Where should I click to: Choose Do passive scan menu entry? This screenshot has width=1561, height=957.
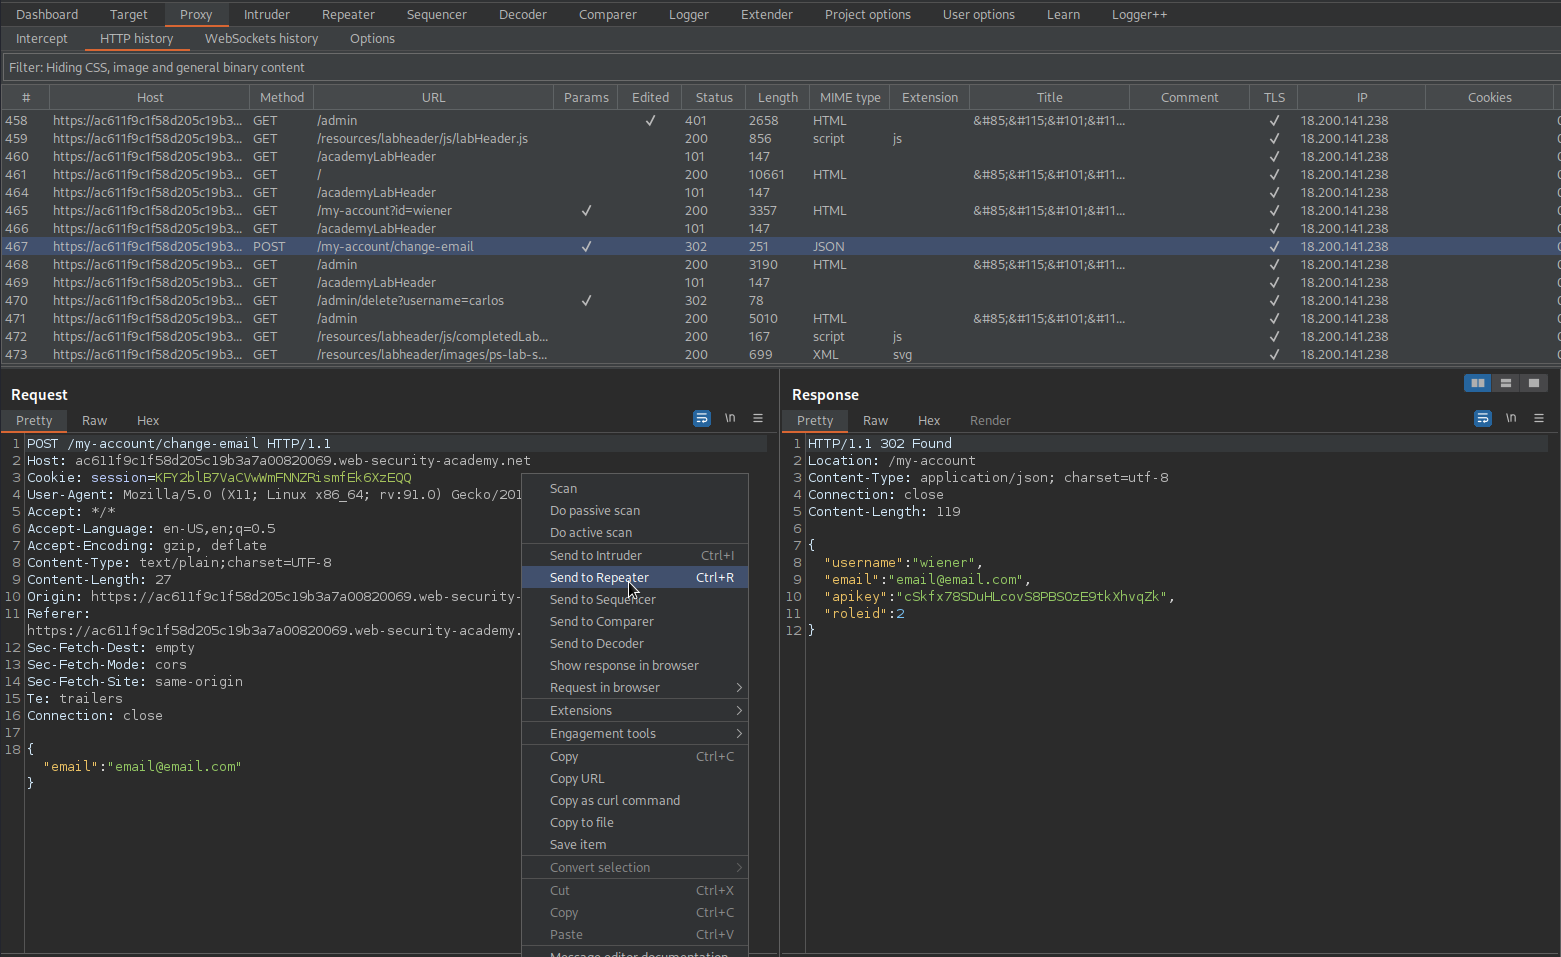click(635, 510)
